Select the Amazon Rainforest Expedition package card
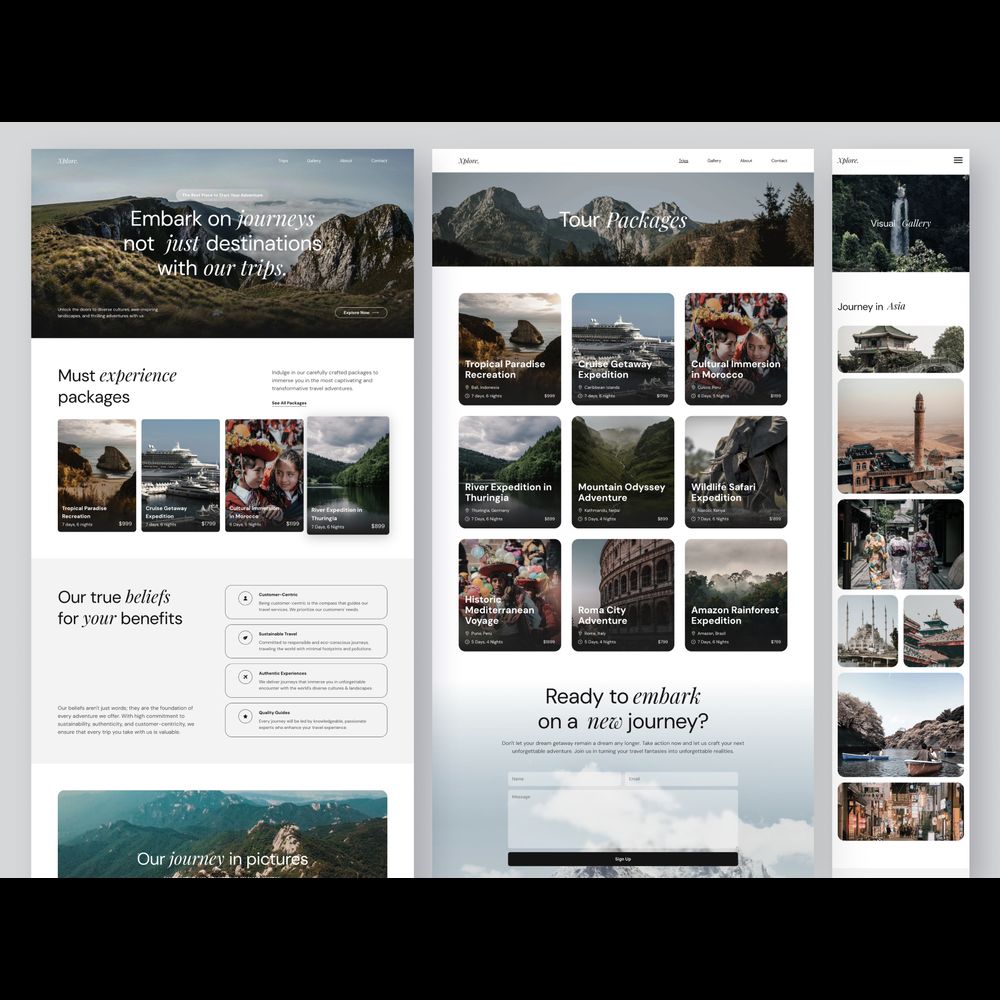Viewport: 1000px width, 1000px height. [x=735, y=594]
